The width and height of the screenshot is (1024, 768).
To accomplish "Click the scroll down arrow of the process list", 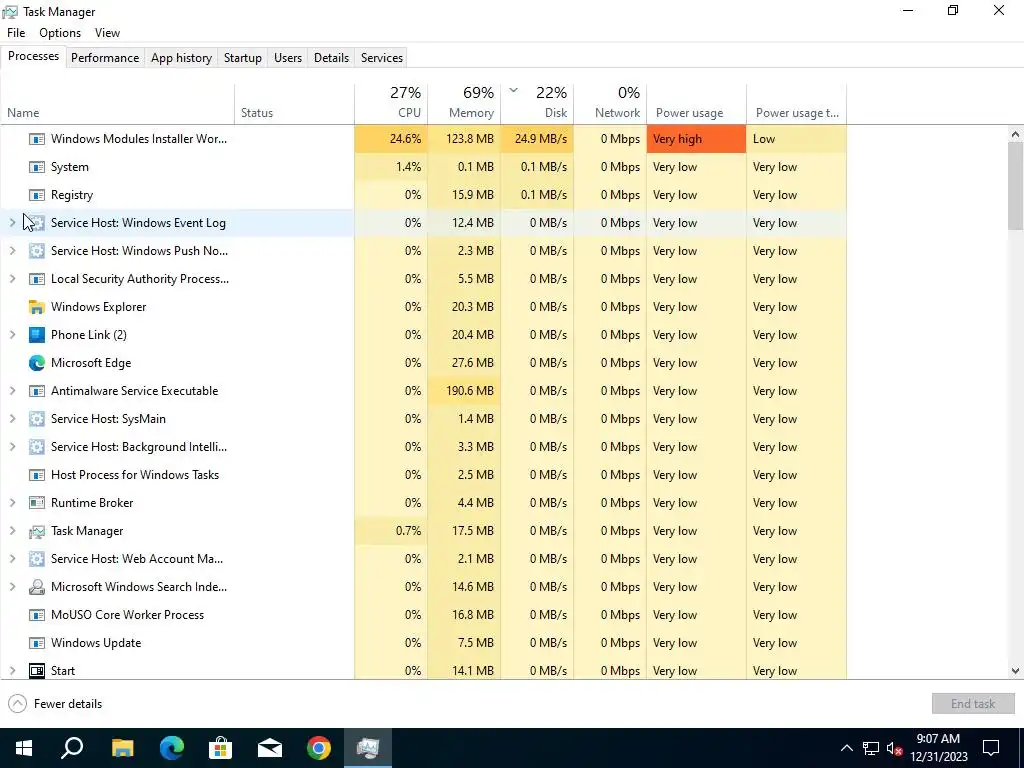I will pos(1015,671).
